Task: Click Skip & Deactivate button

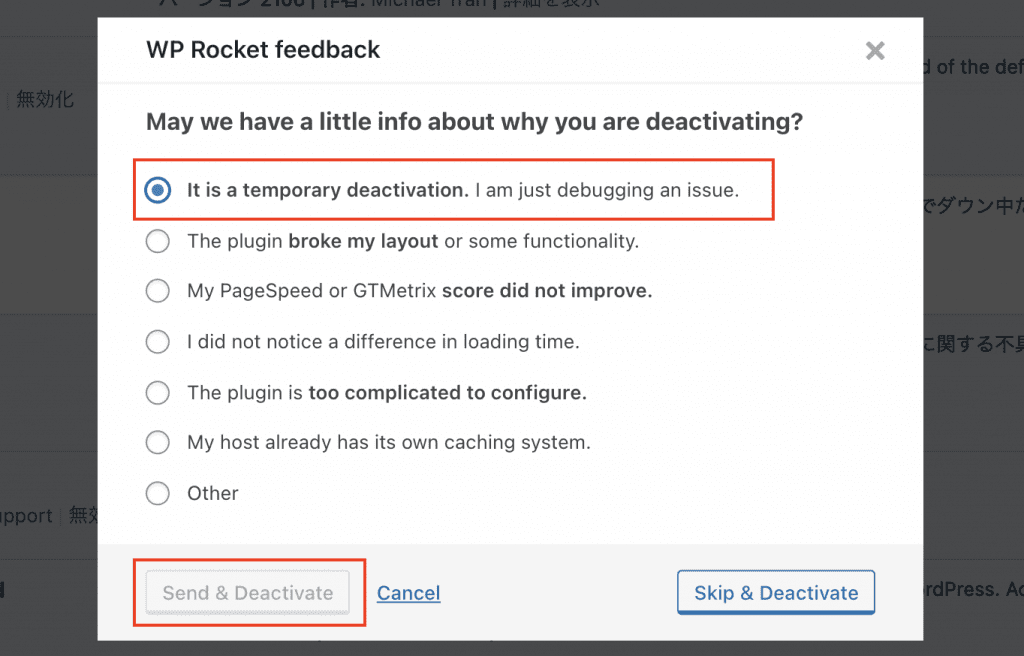Action: (776, 593)
